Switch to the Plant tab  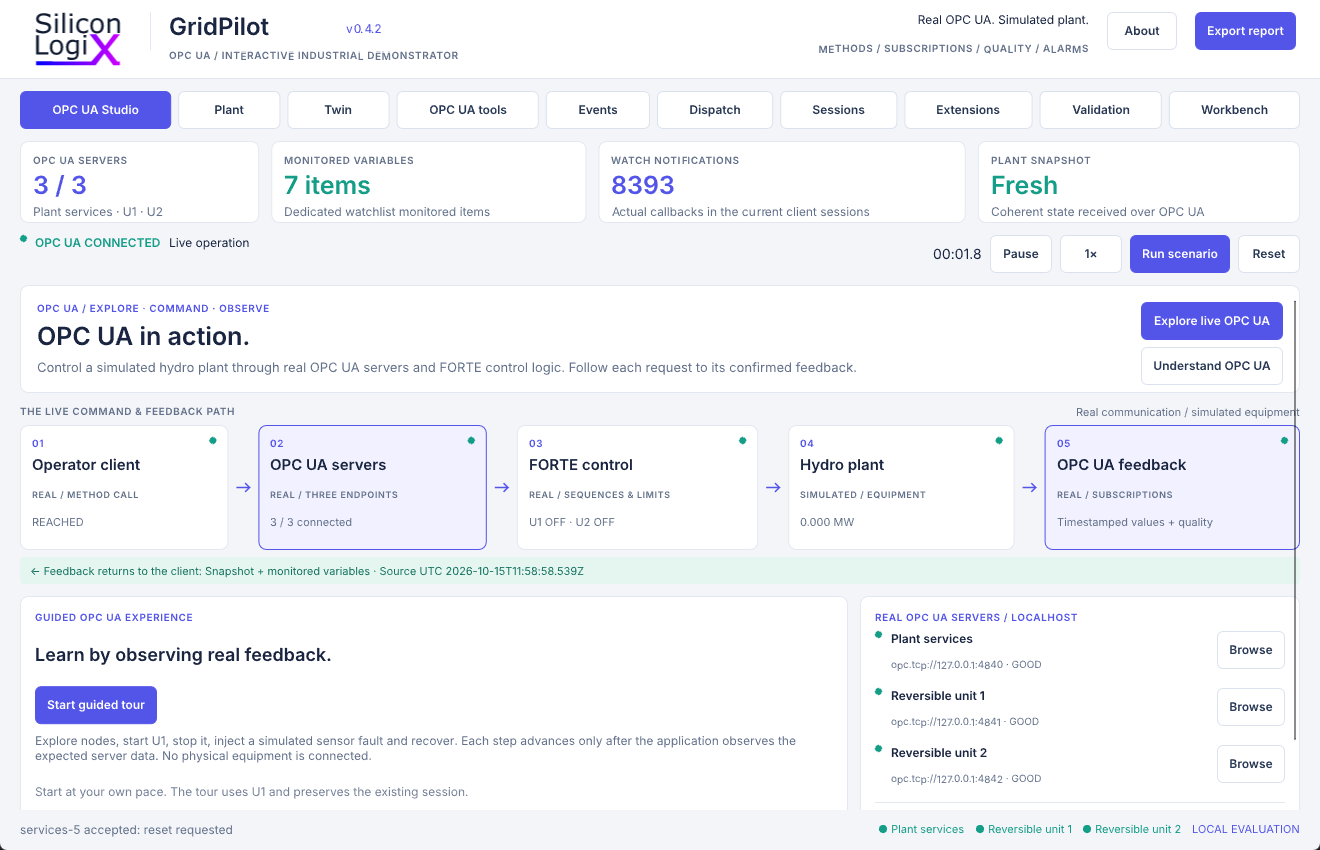tap(229, 110)
